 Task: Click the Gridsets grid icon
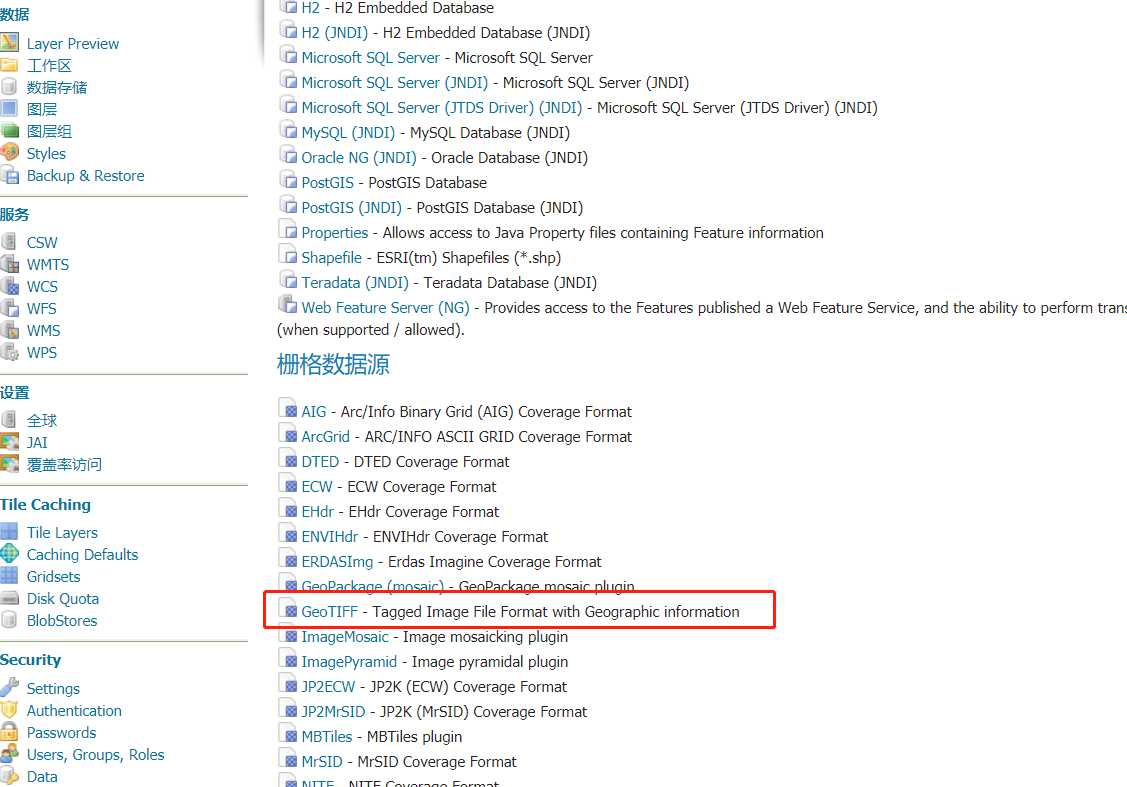click(9, 575)
